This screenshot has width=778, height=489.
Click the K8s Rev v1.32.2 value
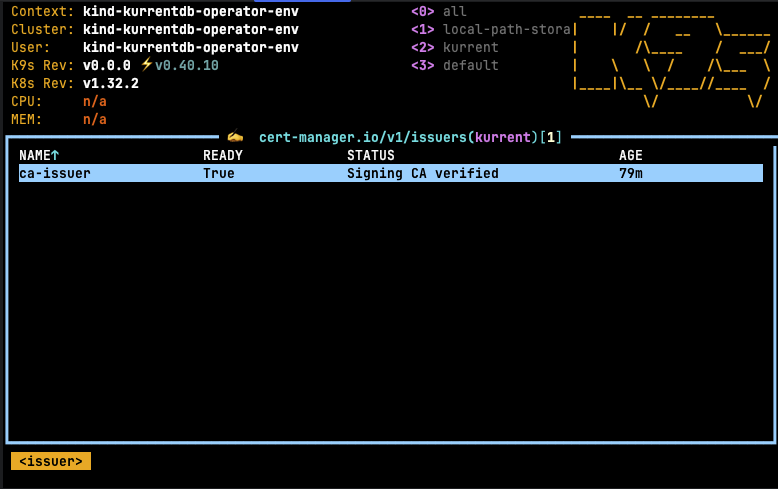click(110, 83)
